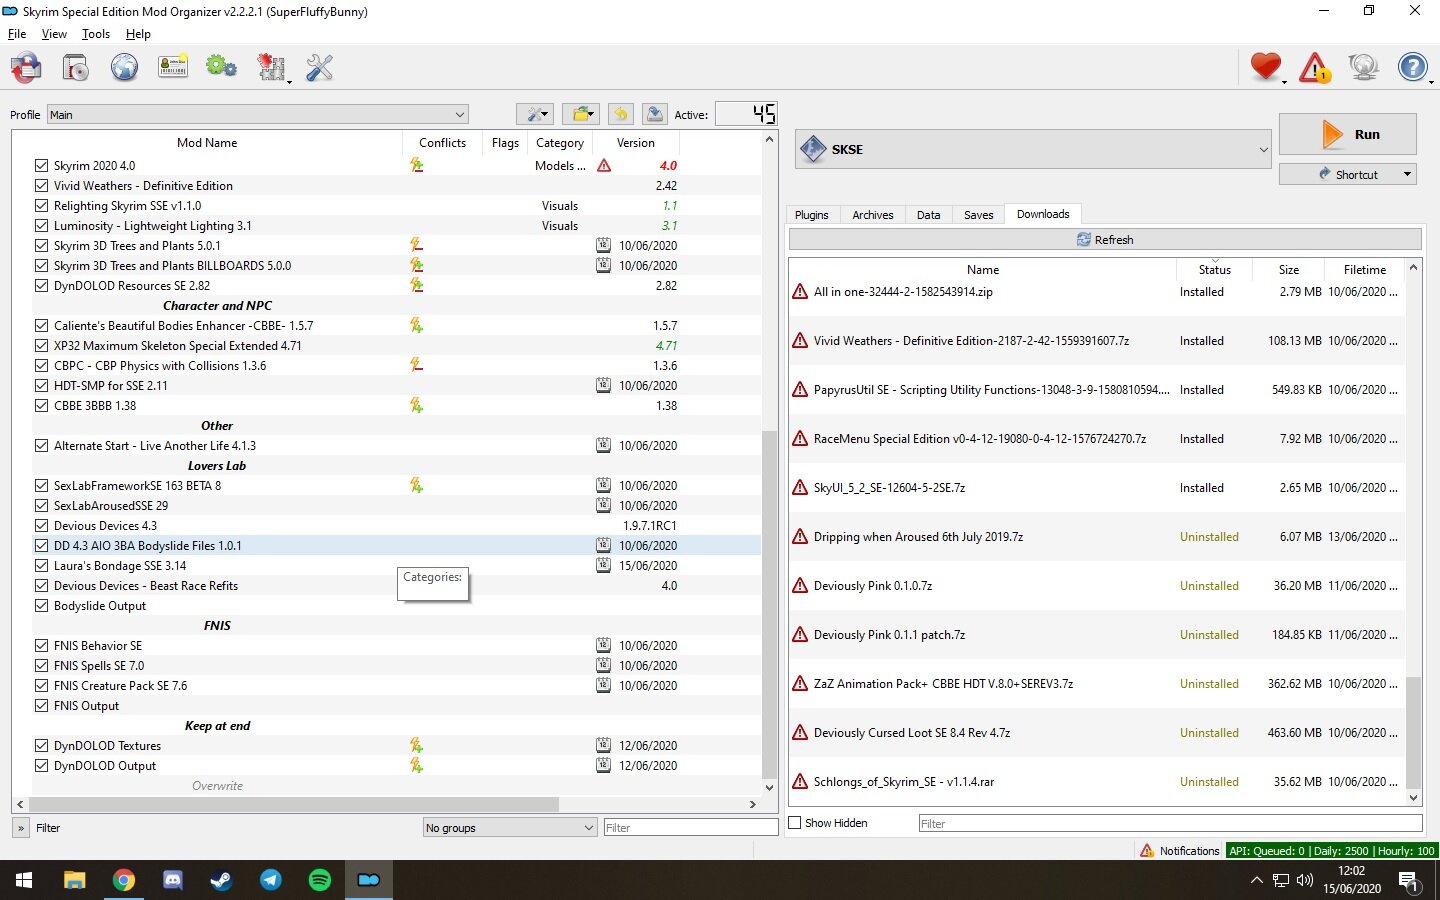Screen dimensions: 1440x900
Task: Switch to the Plugins tab
Action: 811,215
